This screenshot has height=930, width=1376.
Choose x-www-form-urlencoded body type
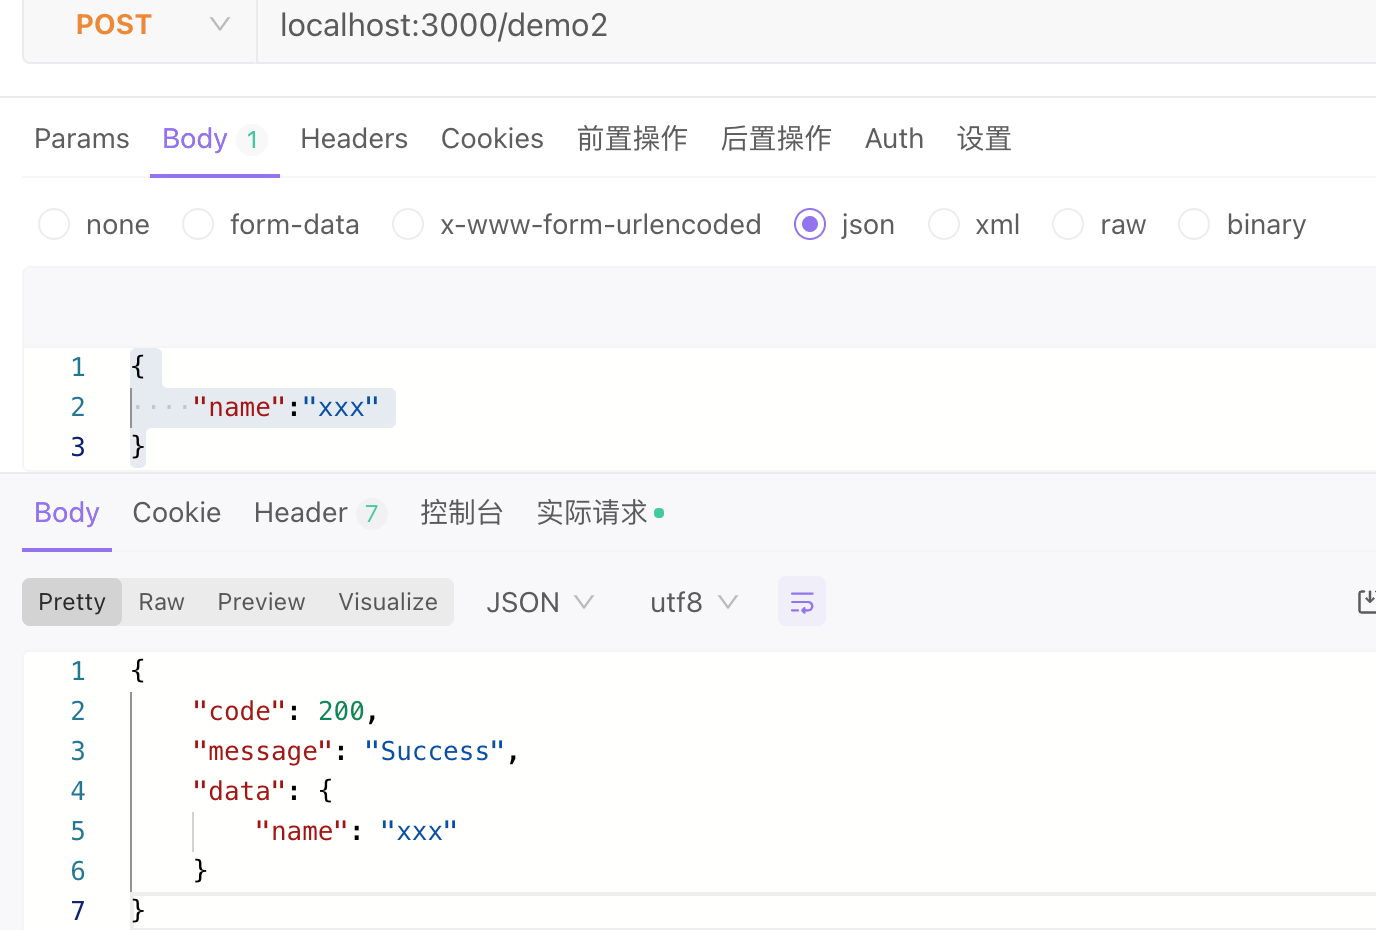coord(408,224)
